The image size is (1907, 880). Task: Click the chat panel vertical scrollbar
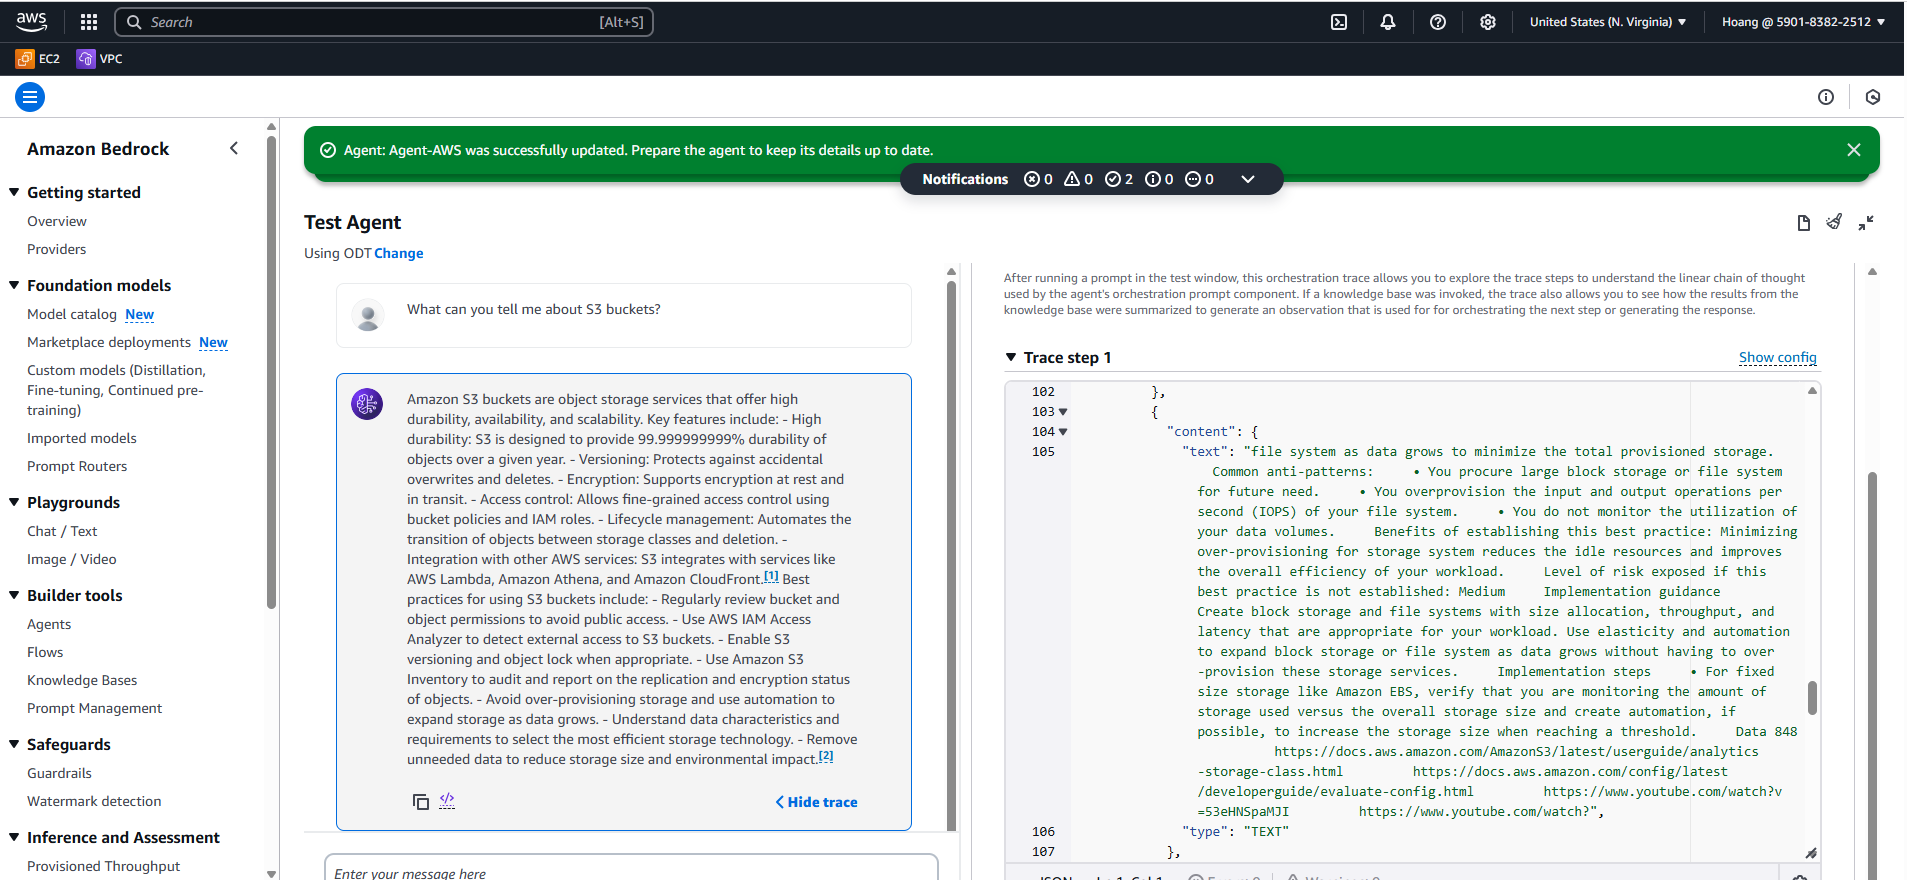[951, 555]
